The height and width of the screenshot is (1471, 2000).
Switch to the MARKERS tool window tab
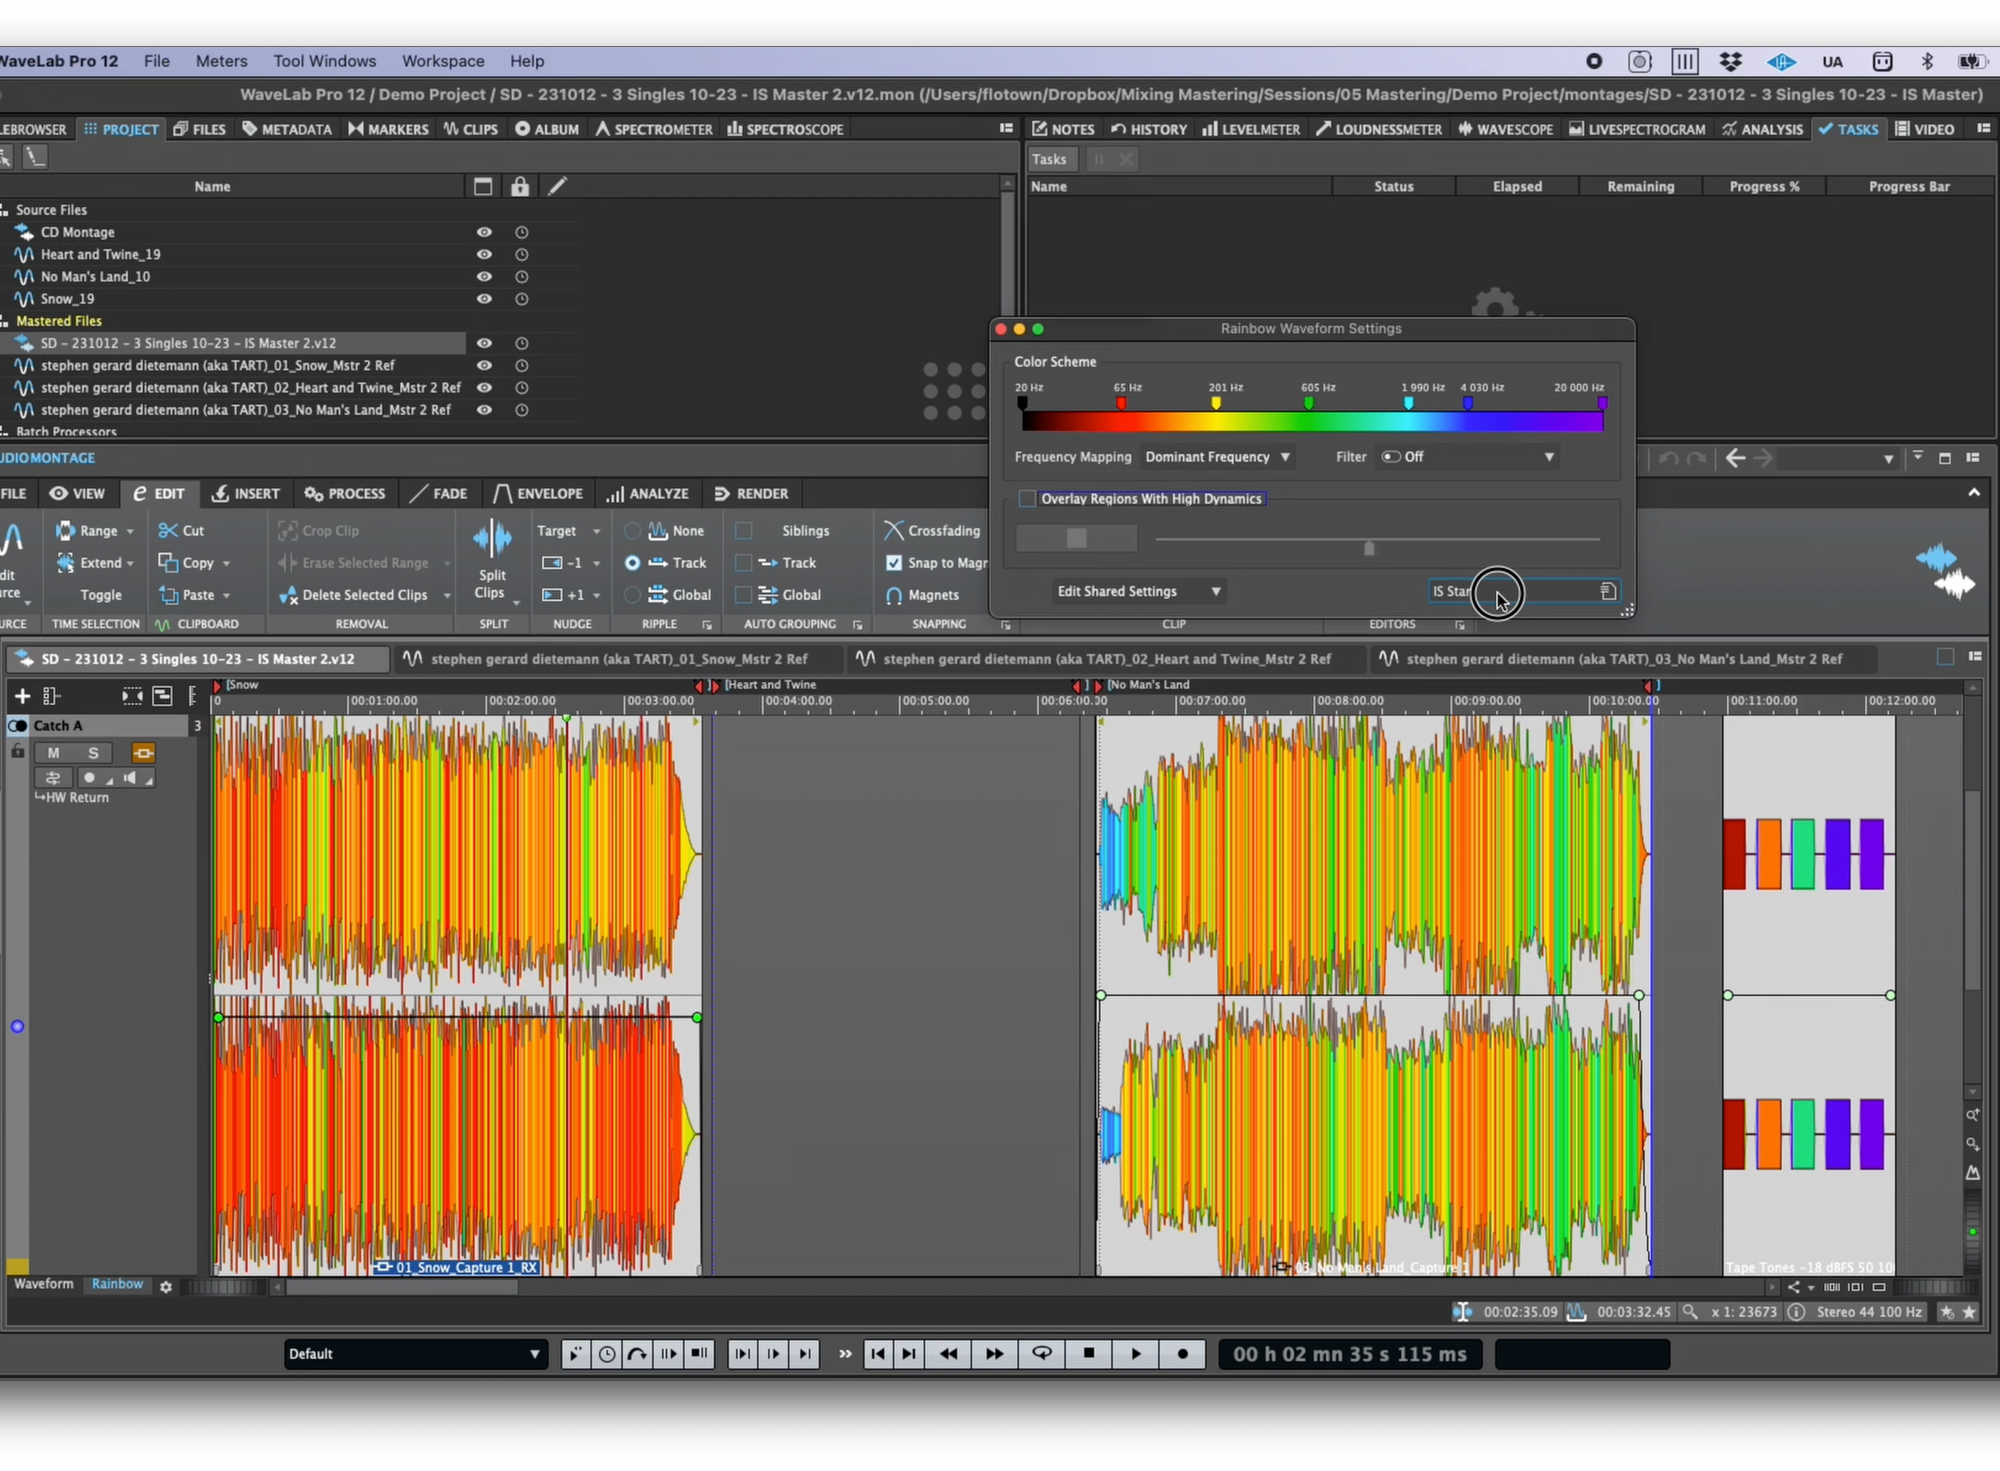coord(388,129)
